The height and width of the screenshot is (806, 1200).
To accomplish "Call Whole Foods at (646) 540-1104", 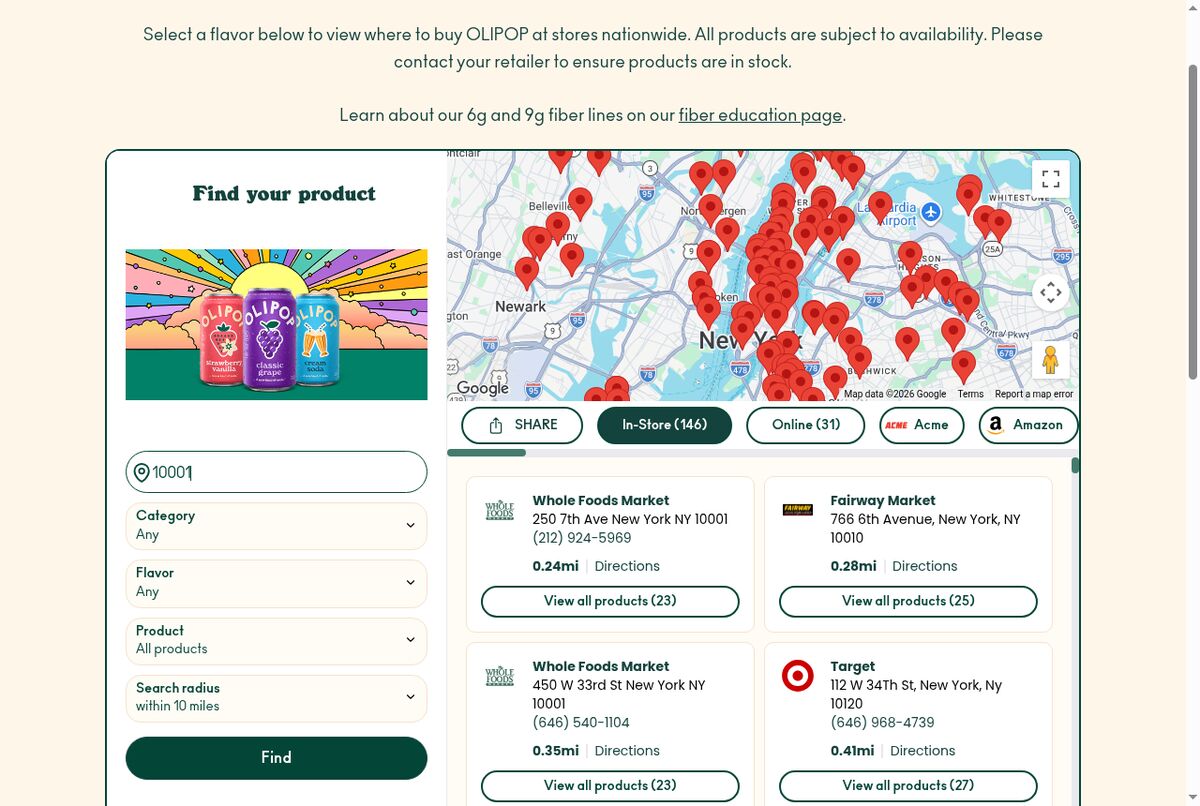I will pos(581,722).
